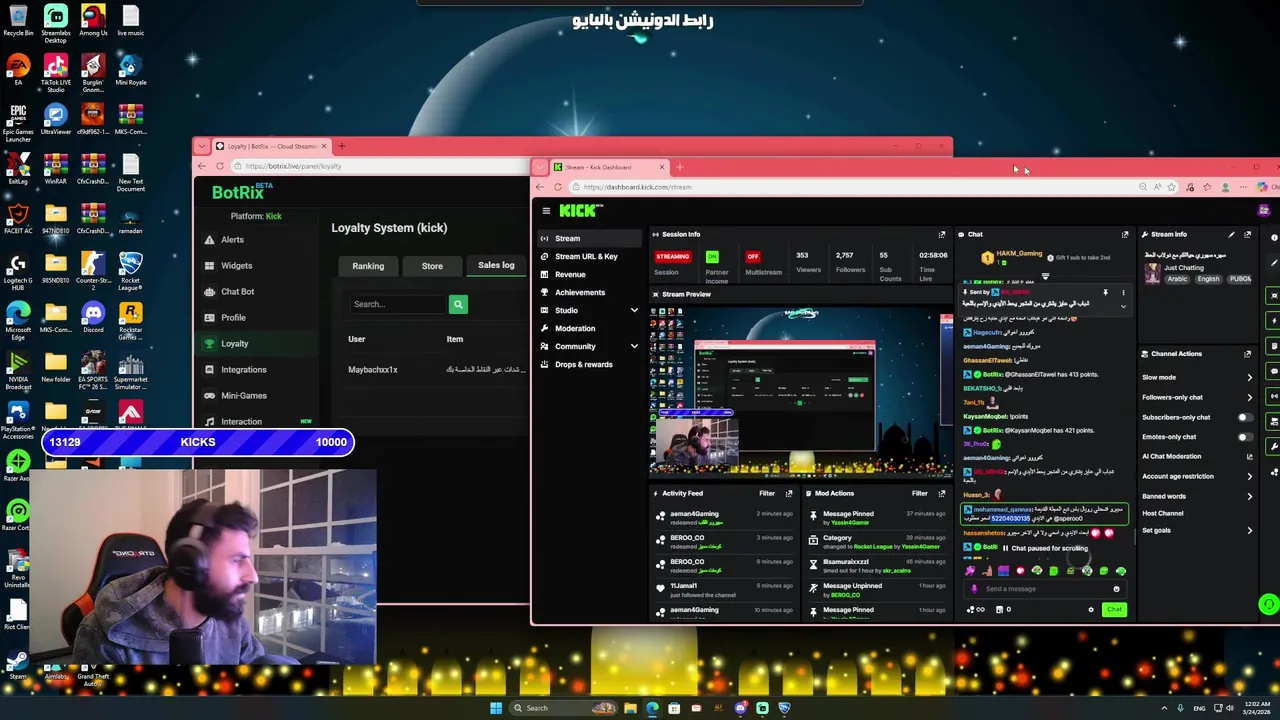Open AI Chat Moderation link
Image resolution: width=1280 pixels, height=720 pixels.
(x=1198, y=457)
